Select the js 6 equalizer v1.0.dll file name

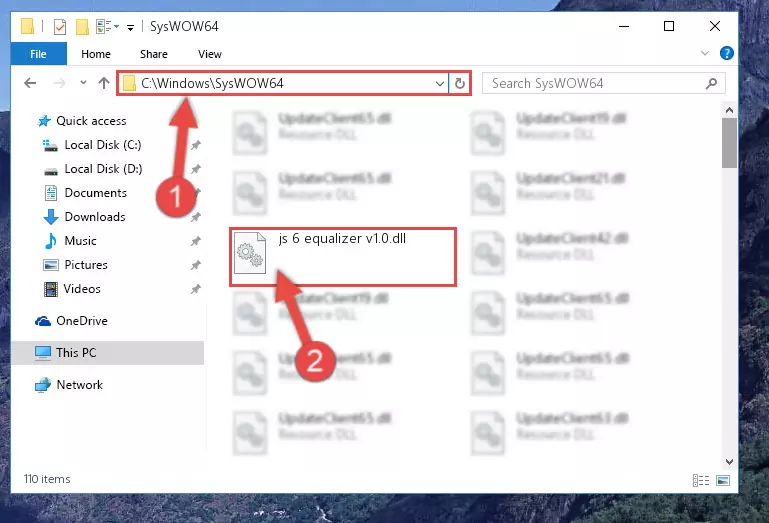coord(342,238)
